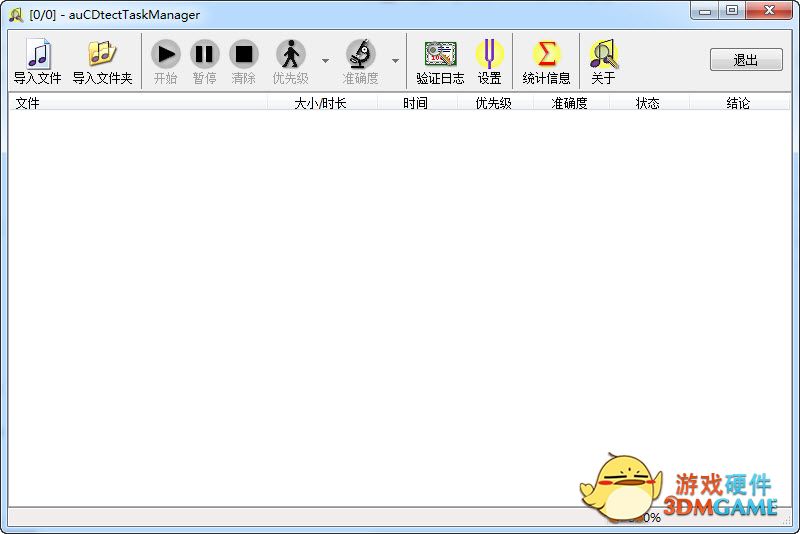Sort by the 准确度 column header
Image resolution: width=800 pixels, height=534 pixels.
(x=571, y=103)
